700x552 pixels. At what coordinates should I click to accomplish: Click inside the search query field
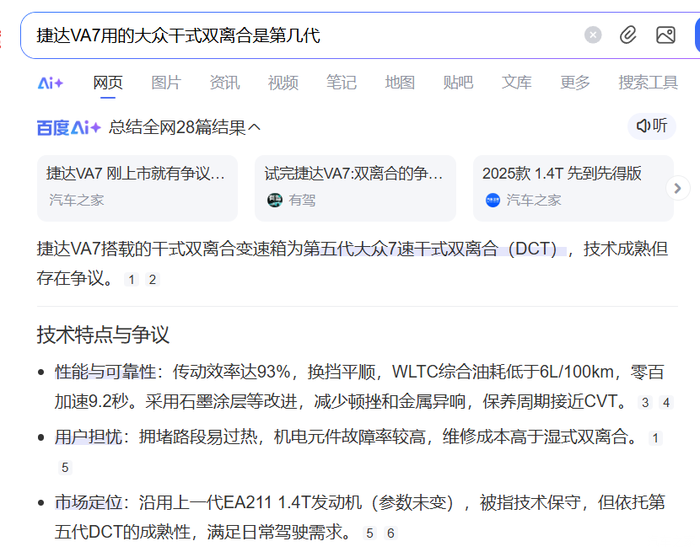[x=300, y=35]
